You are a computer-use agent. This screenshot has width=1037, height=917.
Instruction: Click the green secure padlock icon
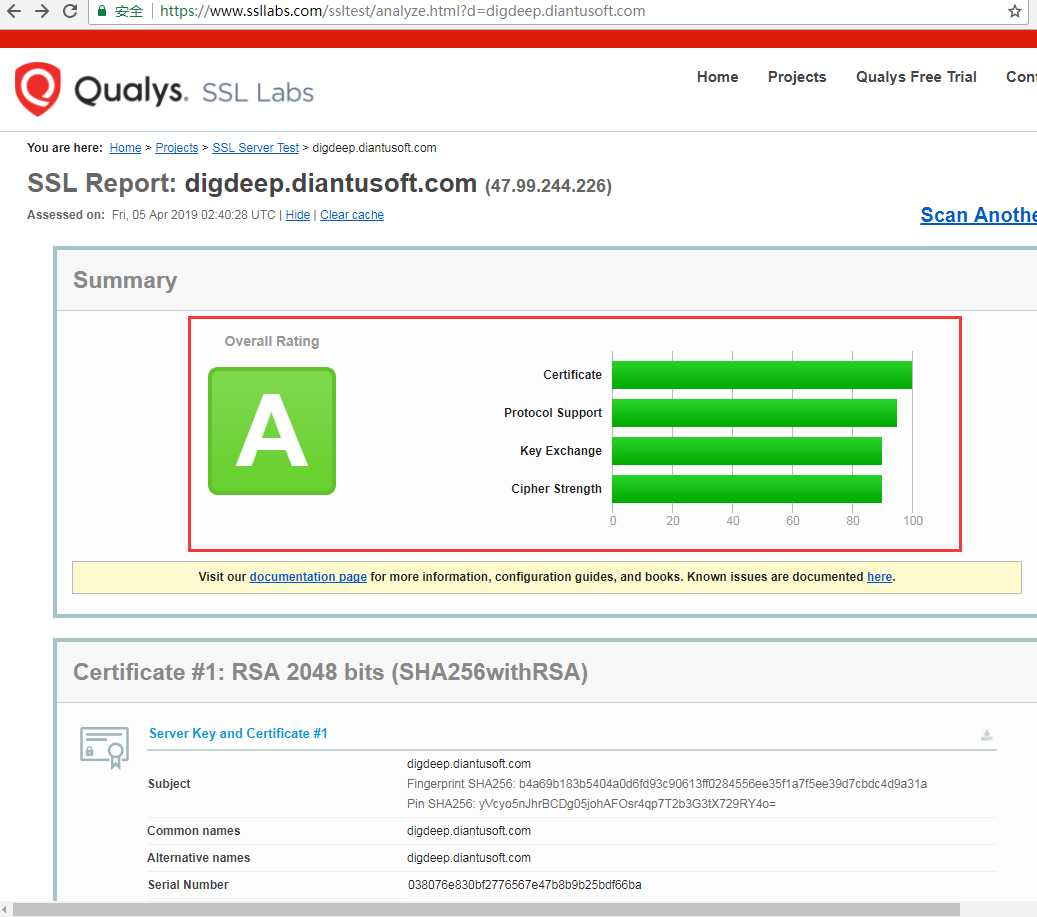coord(102,11)
